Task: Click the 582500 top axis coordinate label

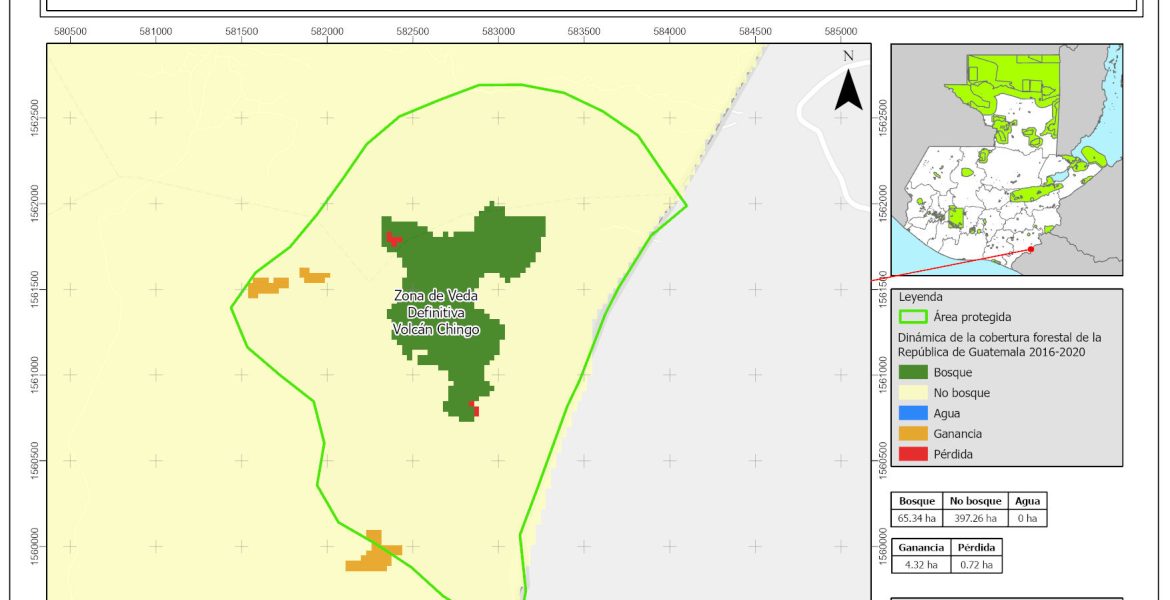Action: 413,31
